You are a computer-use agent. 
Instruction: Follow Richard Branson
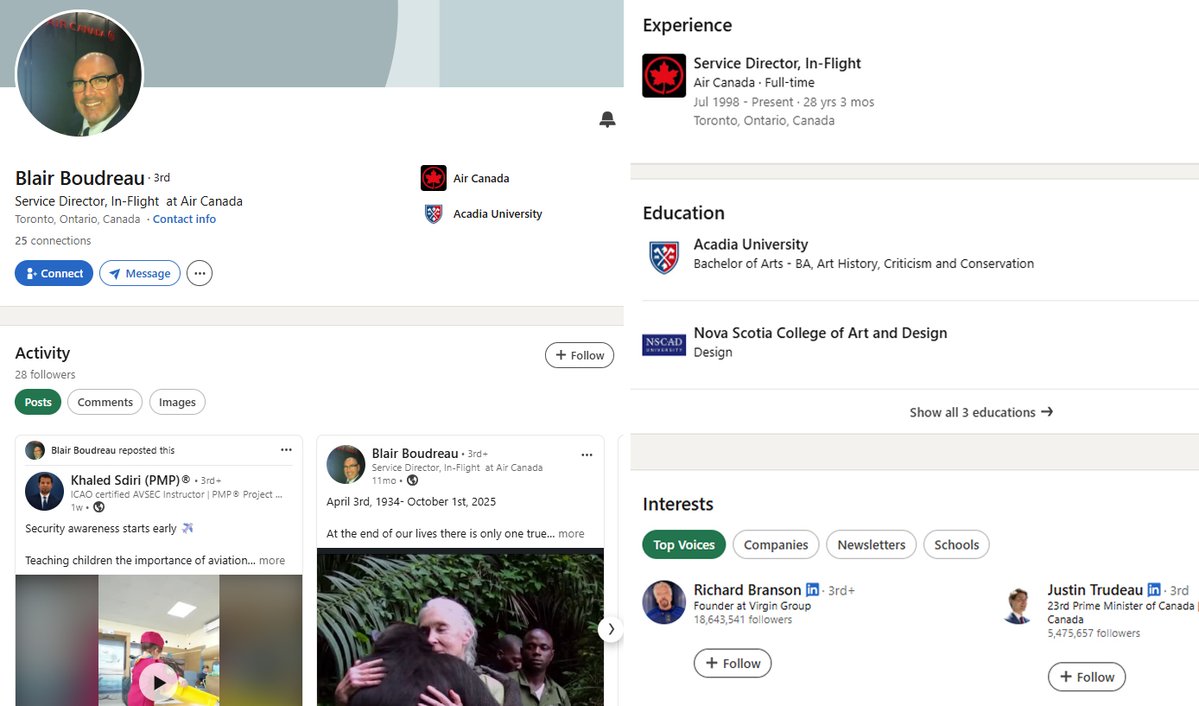(x=733, y=663)
